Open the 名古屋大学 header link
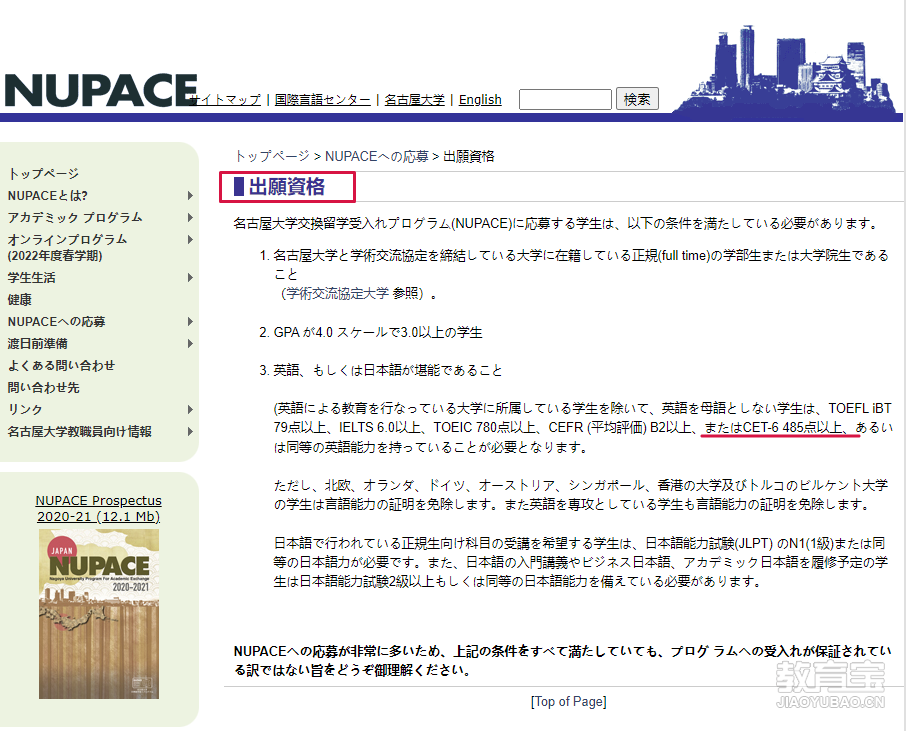Image resolution: width=906 pixels, height=731 pixels. click(414, 99)
